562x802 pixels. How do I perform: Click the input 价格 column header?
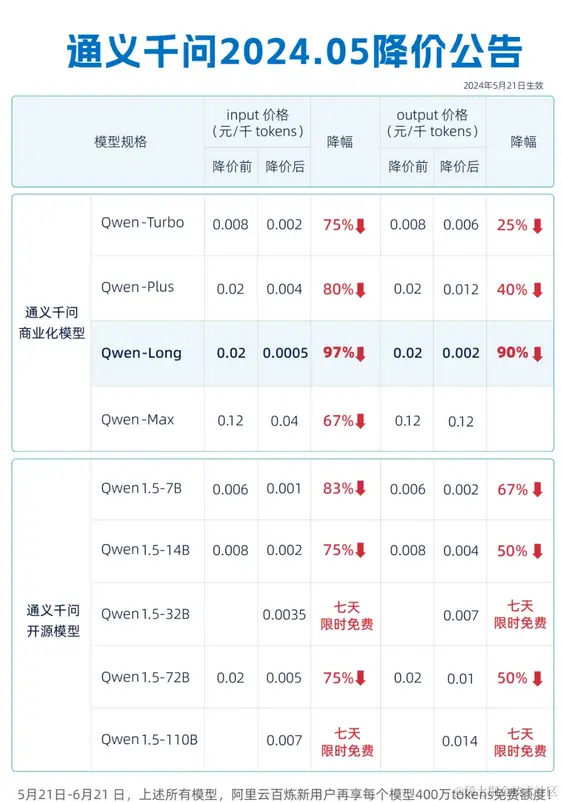click(x=258, y=123)
